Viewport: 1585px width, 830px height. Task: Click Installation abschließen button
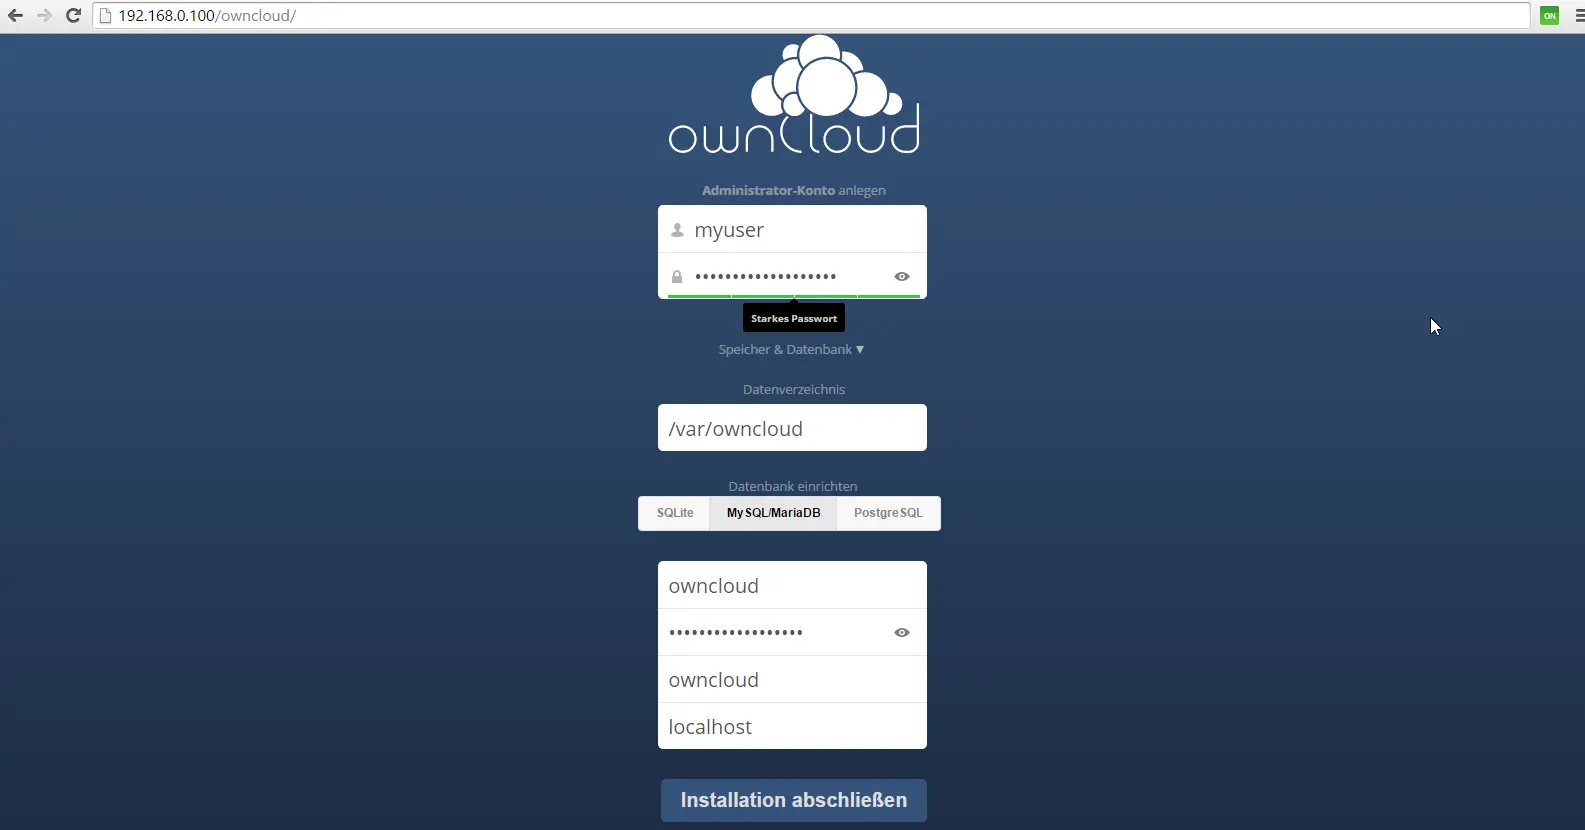(x=794, y=800)
